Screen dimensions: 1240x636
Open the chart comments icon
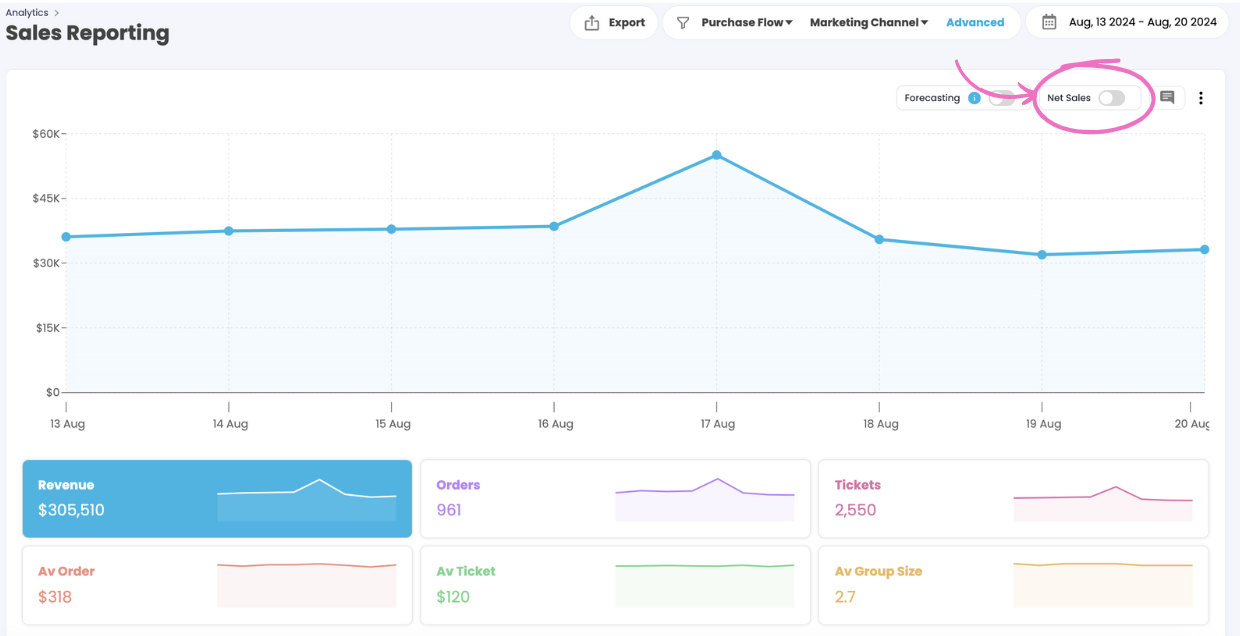pyautogui.click(x=1167, y=98)
